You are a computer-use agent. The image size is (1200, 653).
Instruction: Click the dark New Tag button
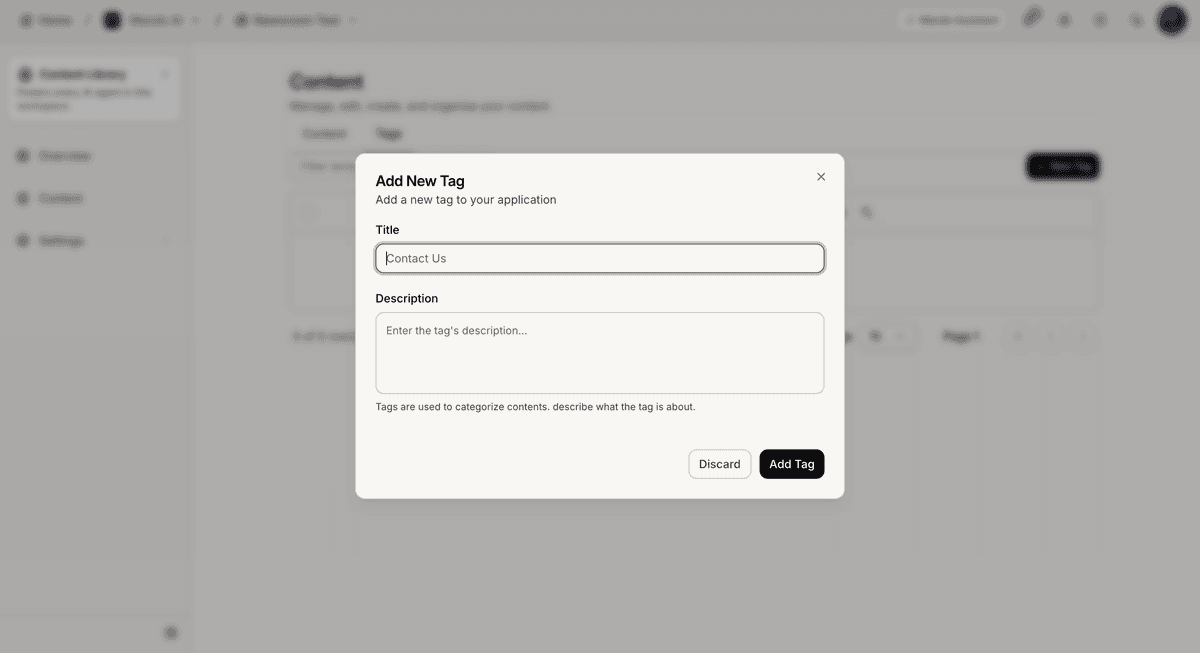(1062, 166)
